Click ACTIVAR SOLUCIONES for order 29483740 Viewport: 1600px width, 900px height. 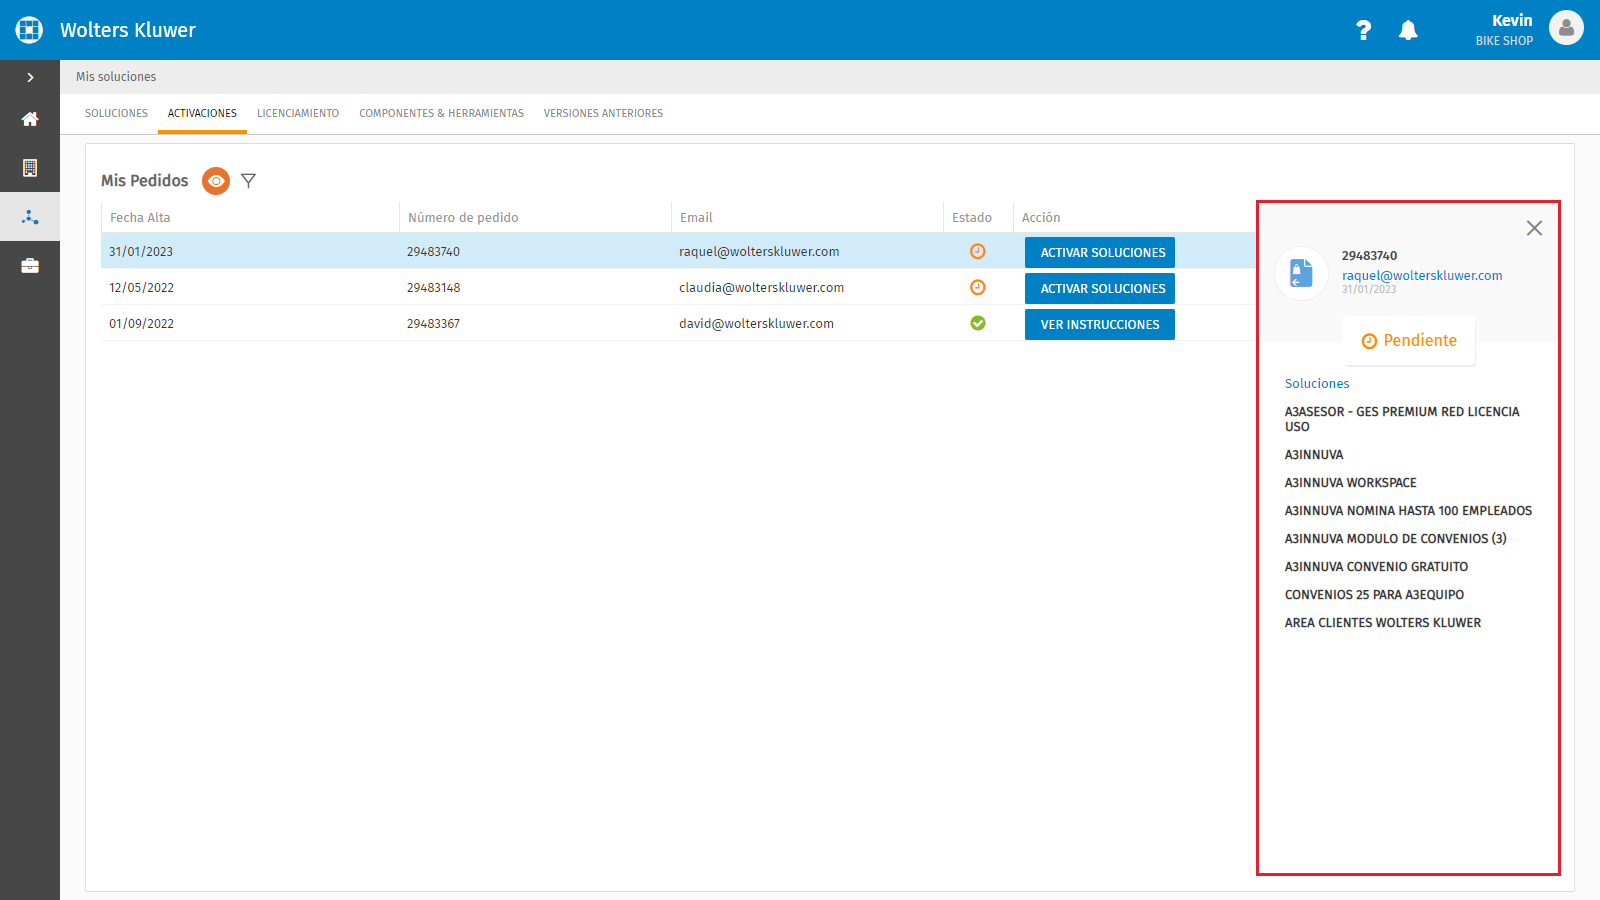[x=1100, y=253]
